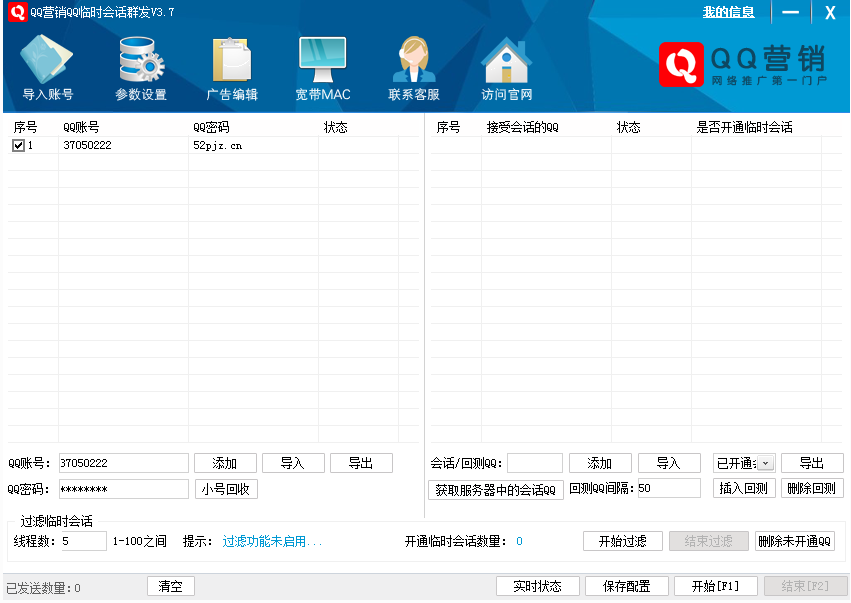
Task: Click the 清空 clear button
Action: tap(171, 586)
